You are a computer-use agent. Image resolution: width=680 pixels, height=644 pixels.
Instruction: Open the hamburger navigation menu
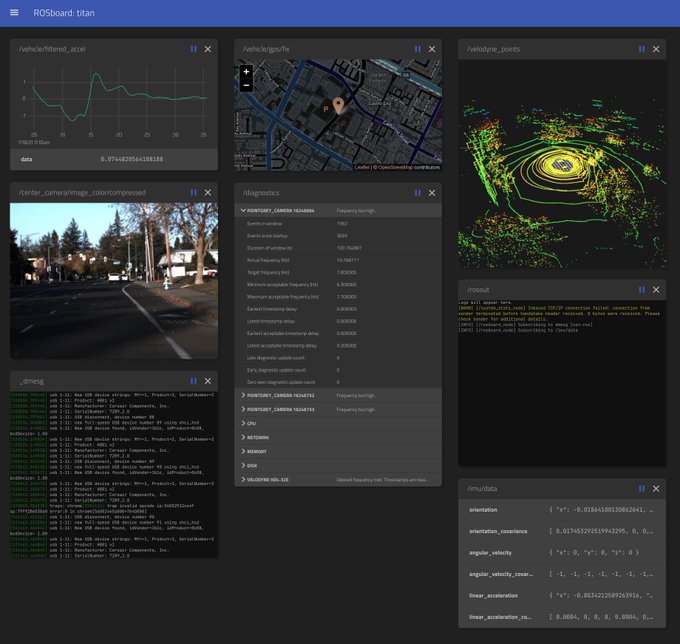pos(14,13)
